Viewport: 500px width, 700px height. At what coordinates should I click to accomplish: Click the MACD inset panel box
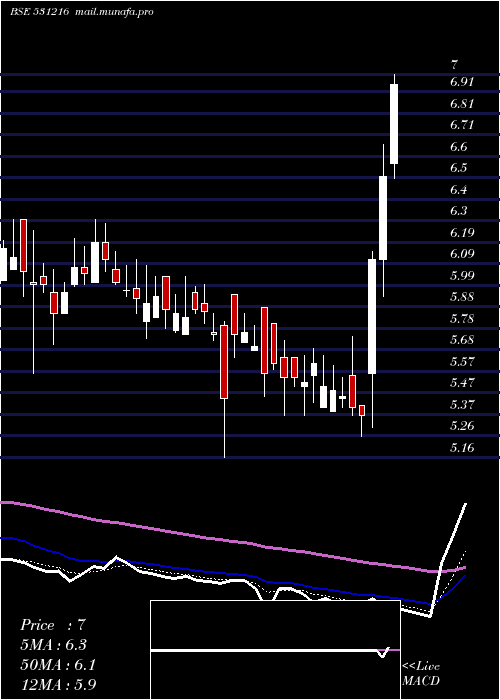pos(275,650)
